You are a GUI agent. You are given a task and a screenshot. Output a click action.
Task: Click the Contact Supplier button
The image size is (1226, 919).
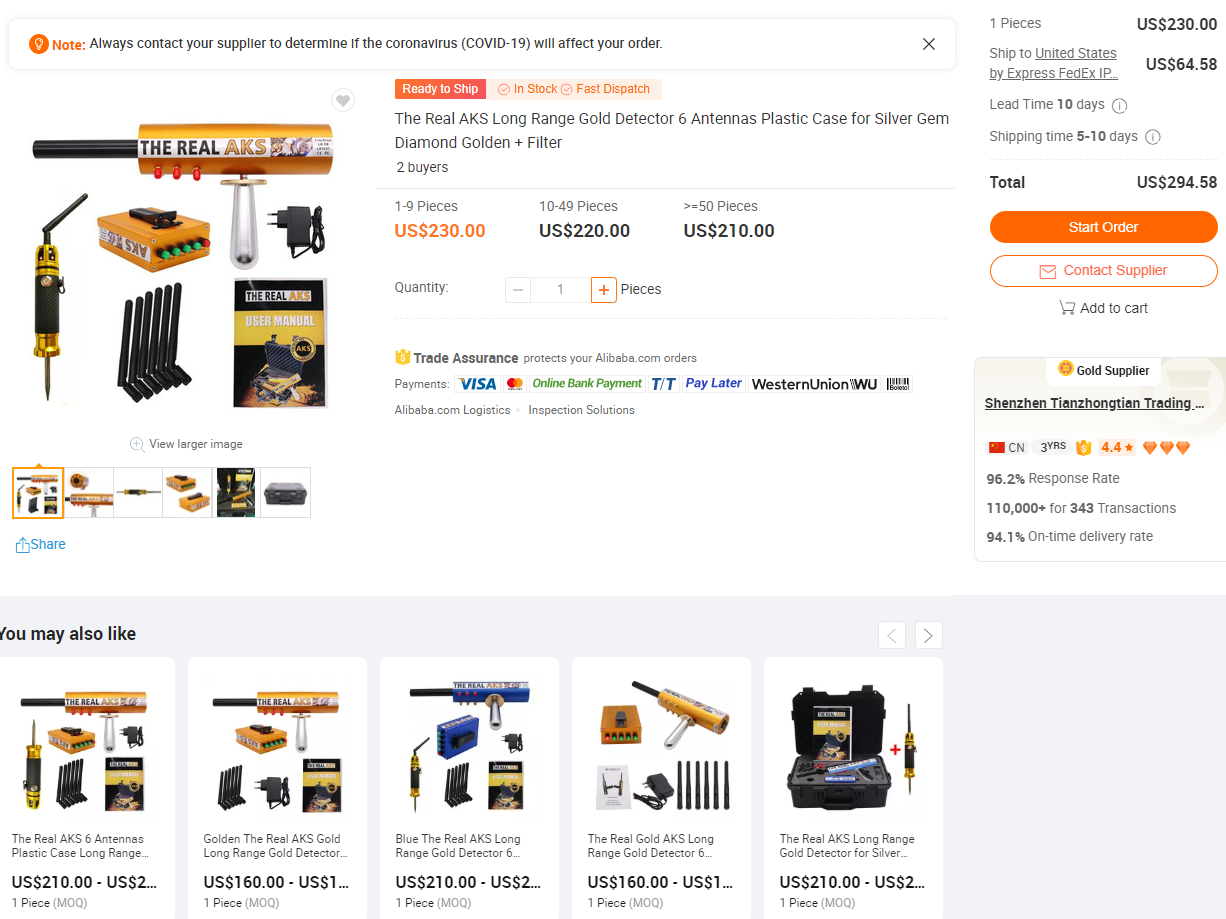1103,271
